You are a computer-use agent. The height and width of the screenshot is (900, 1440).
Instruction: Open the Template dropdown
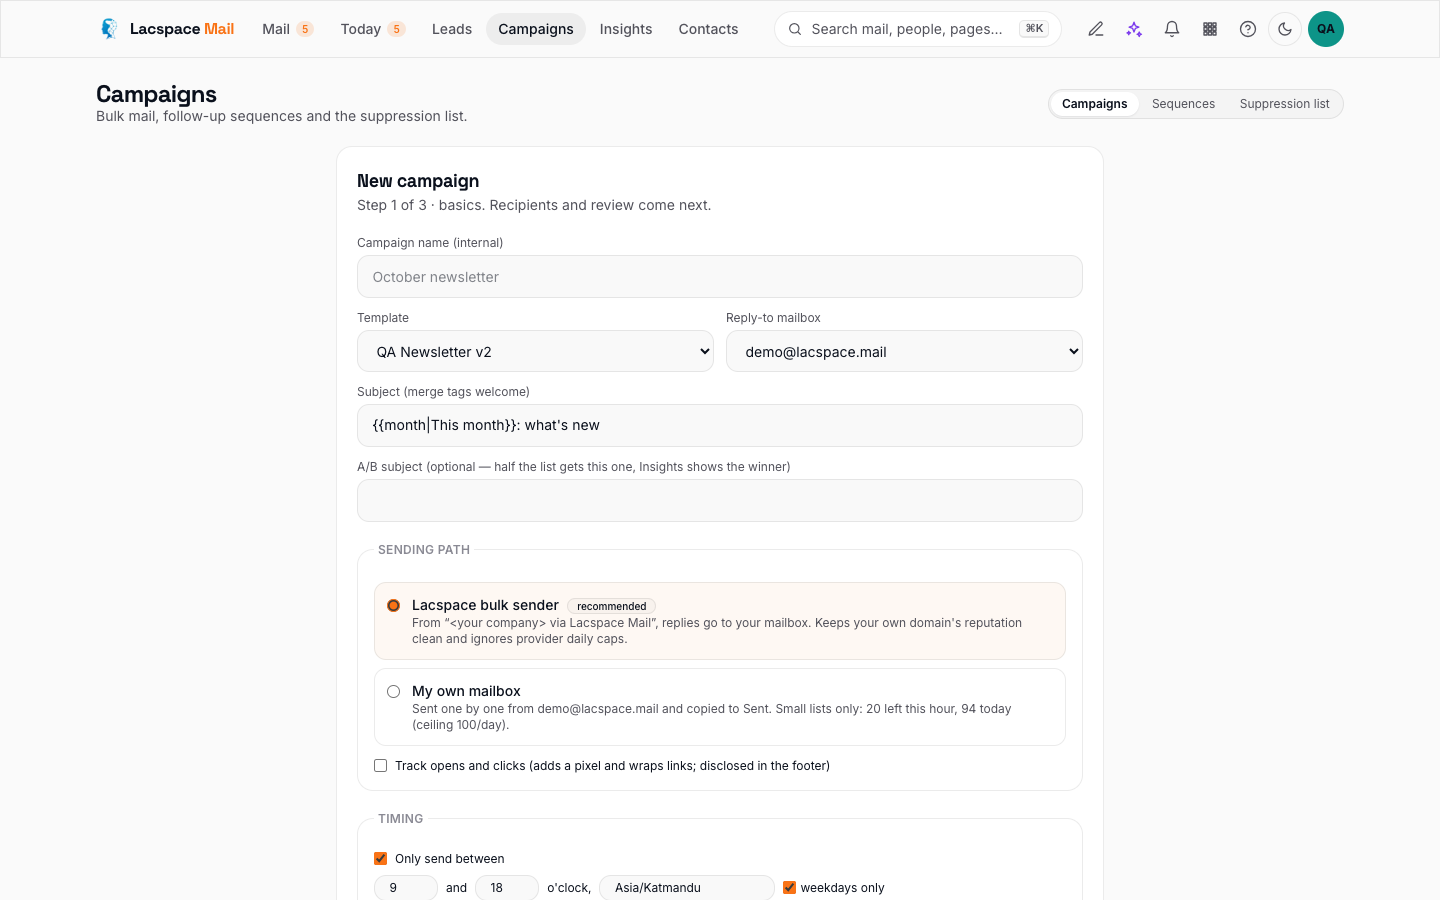[x=535, y=351]
